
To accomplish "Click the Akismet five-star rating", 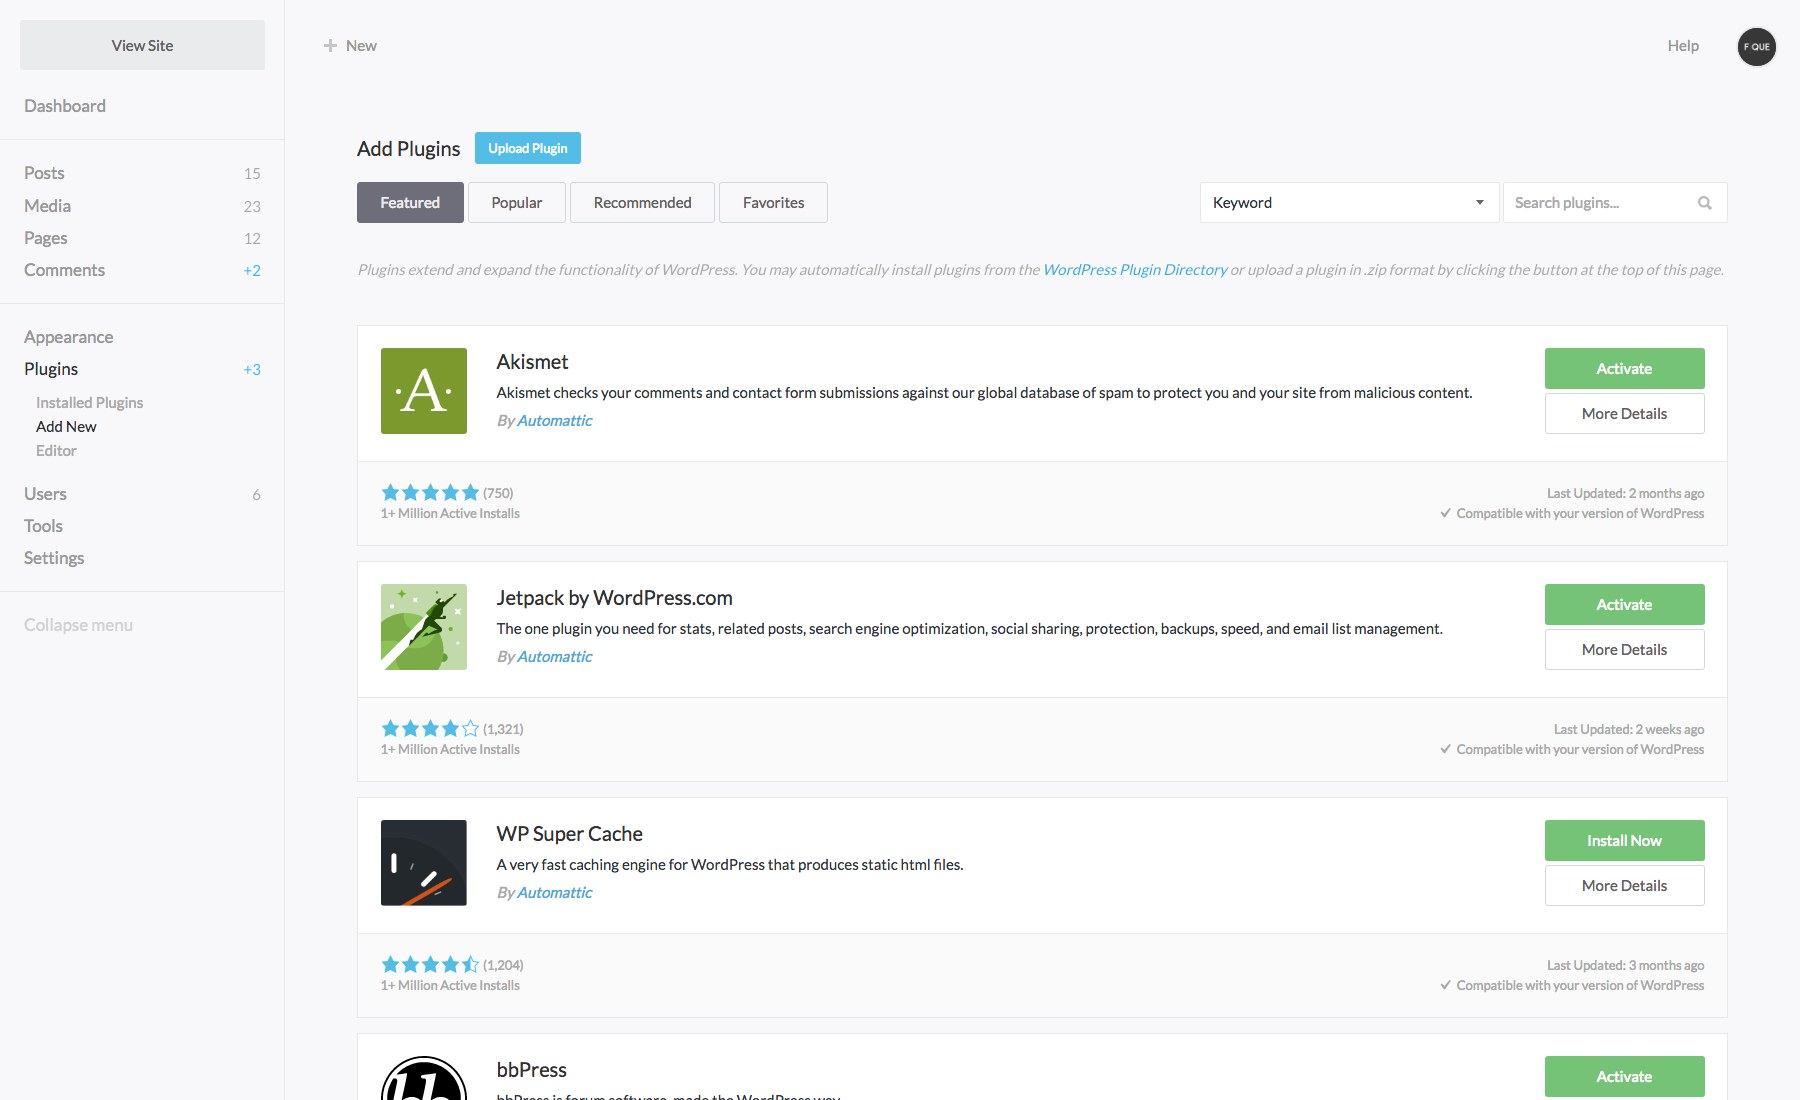I will (x=430, y=493).
